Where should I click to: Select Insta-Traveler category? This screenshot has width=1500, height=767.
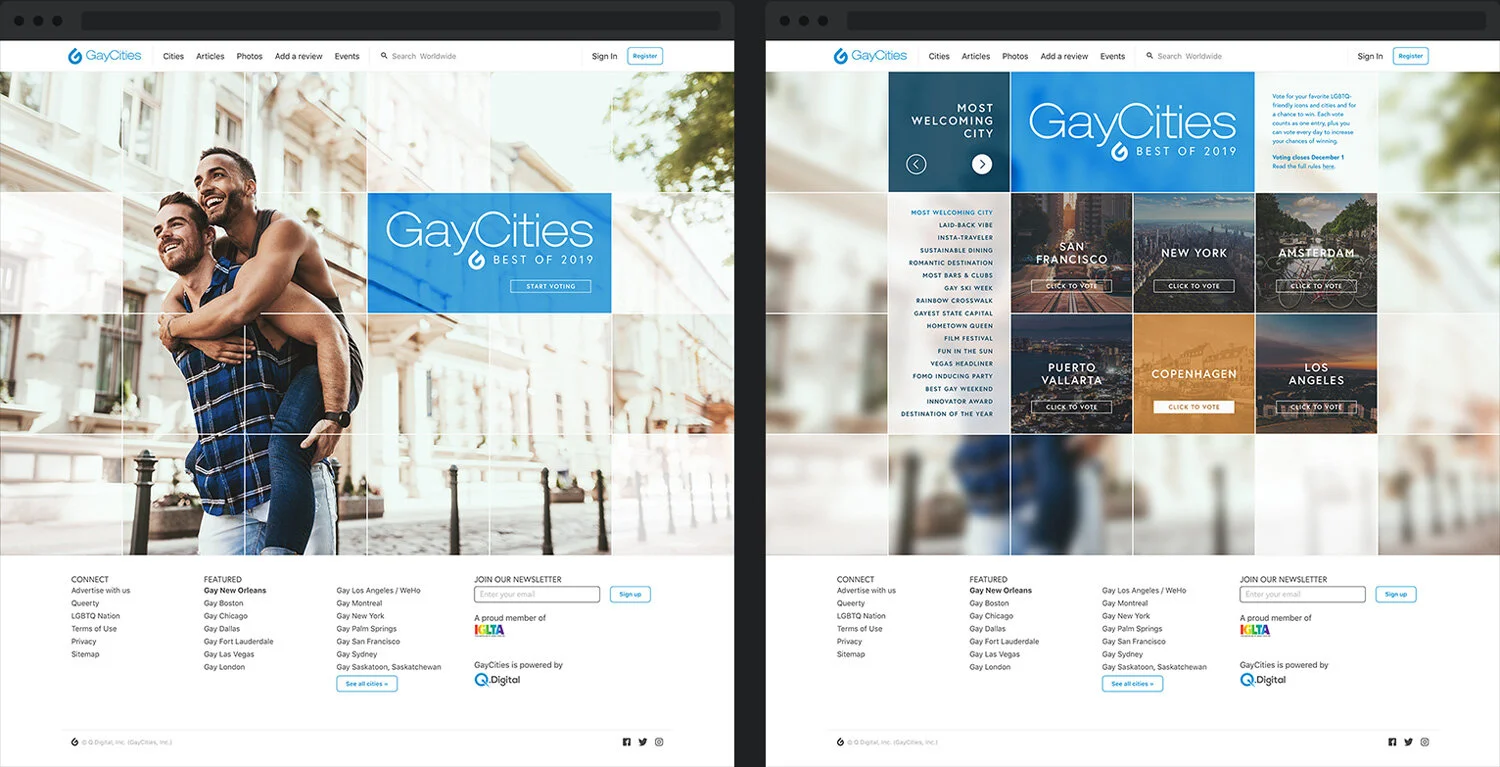pyautogui.click(x=965, y=238)
